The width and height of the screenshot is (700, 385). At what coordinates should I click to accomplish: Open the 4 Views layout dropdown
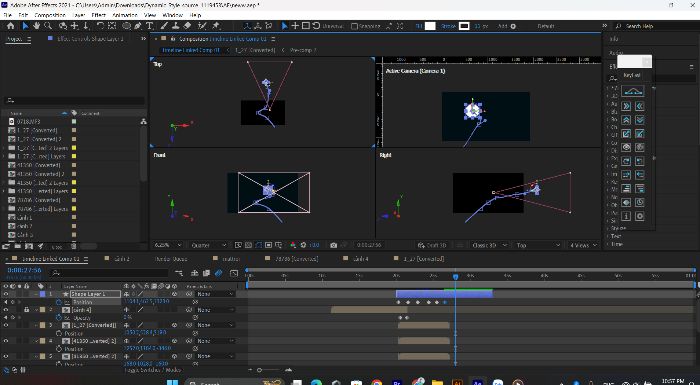[583, 245]
